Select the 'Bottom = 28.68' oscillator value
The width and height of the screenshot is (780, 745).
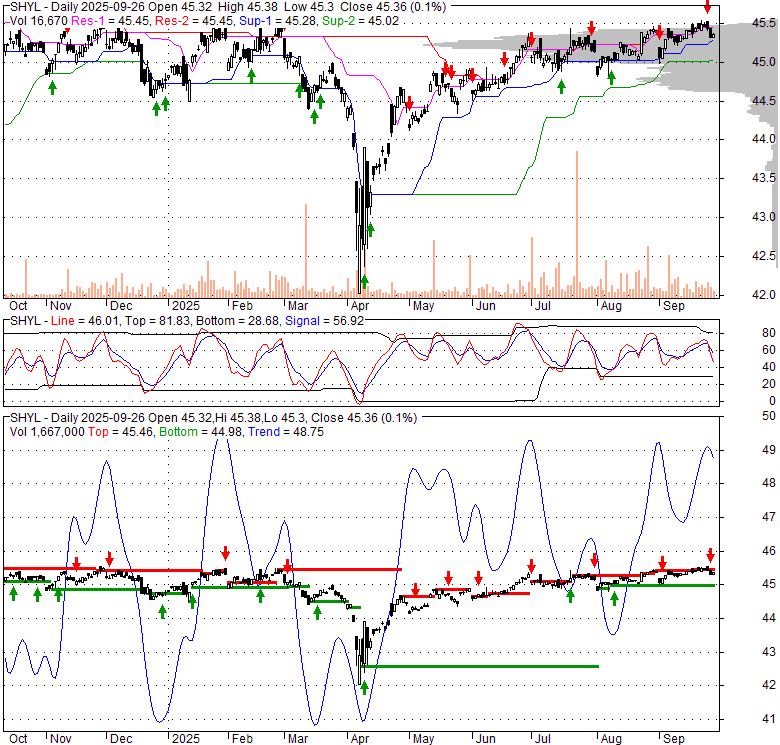point(238,321)
